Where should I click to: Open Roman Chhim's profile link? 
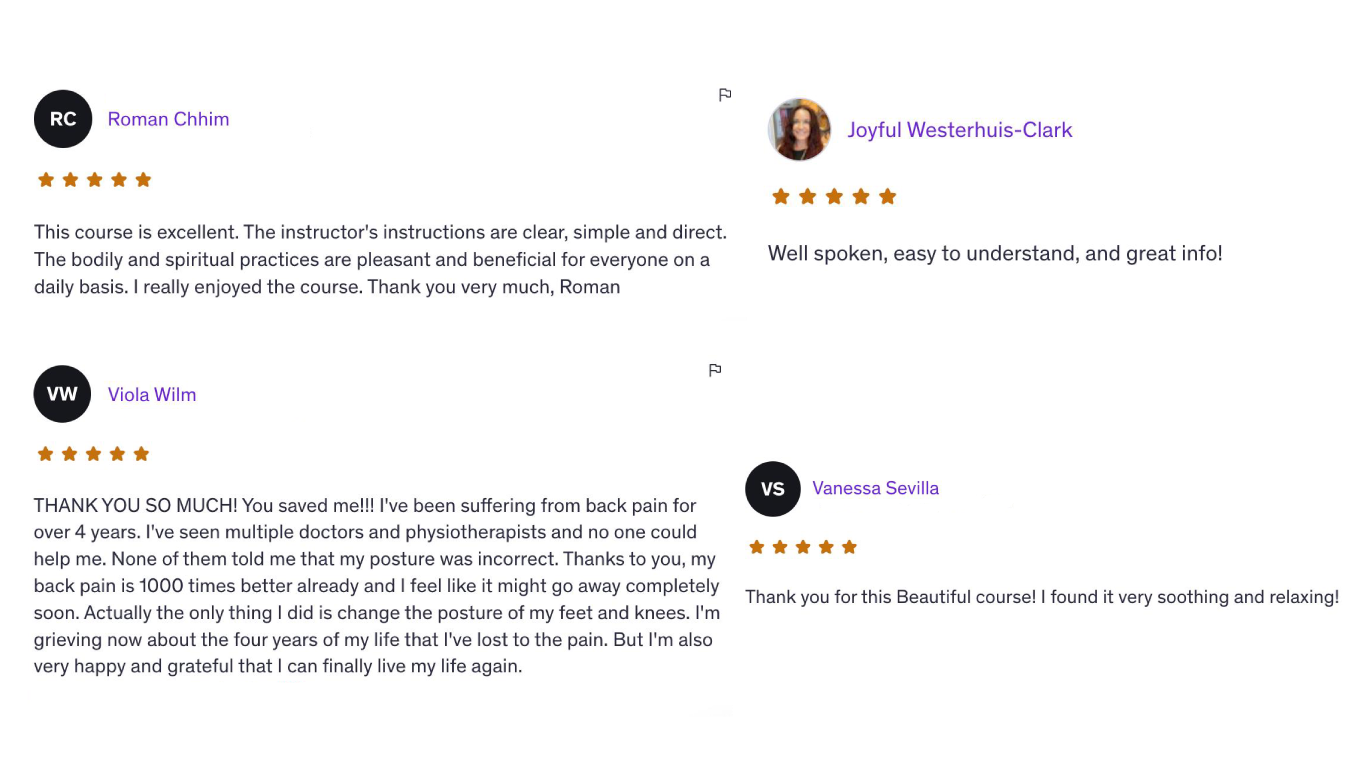(168, 119)
